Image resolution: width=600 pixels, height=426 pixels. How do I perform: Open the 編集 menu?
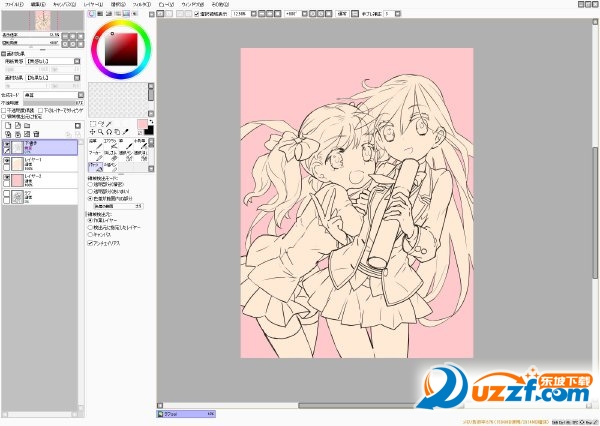pyautogui.click(x=38, y=5)
